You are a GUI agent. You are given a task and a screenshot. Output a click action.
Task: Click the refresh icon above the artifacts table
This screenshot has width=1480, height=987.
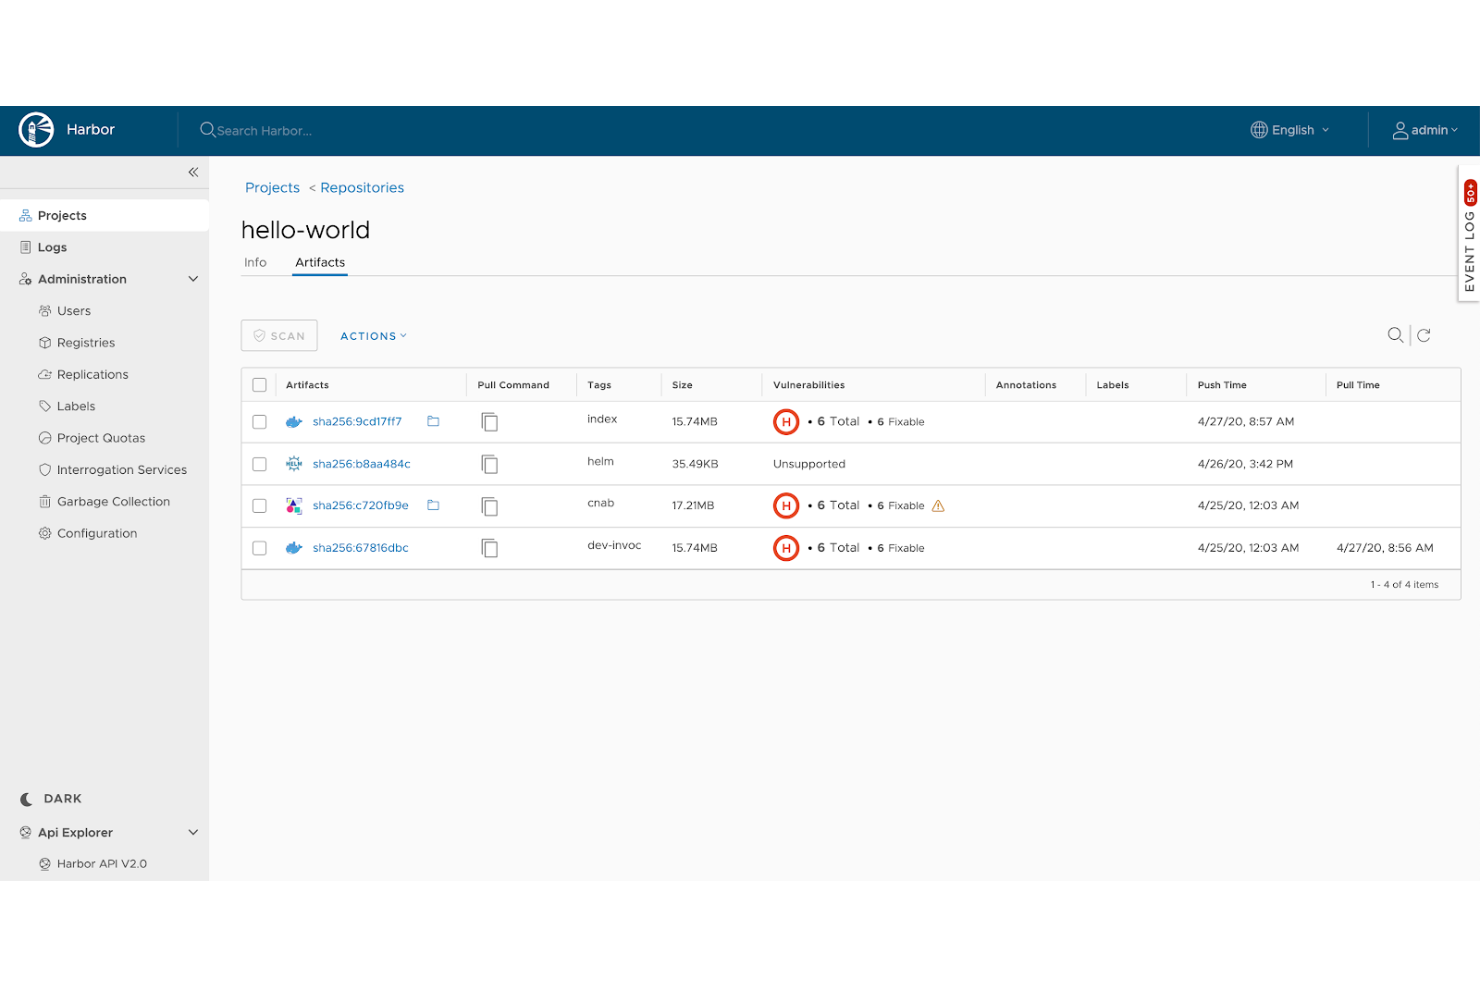point(1424,335)
